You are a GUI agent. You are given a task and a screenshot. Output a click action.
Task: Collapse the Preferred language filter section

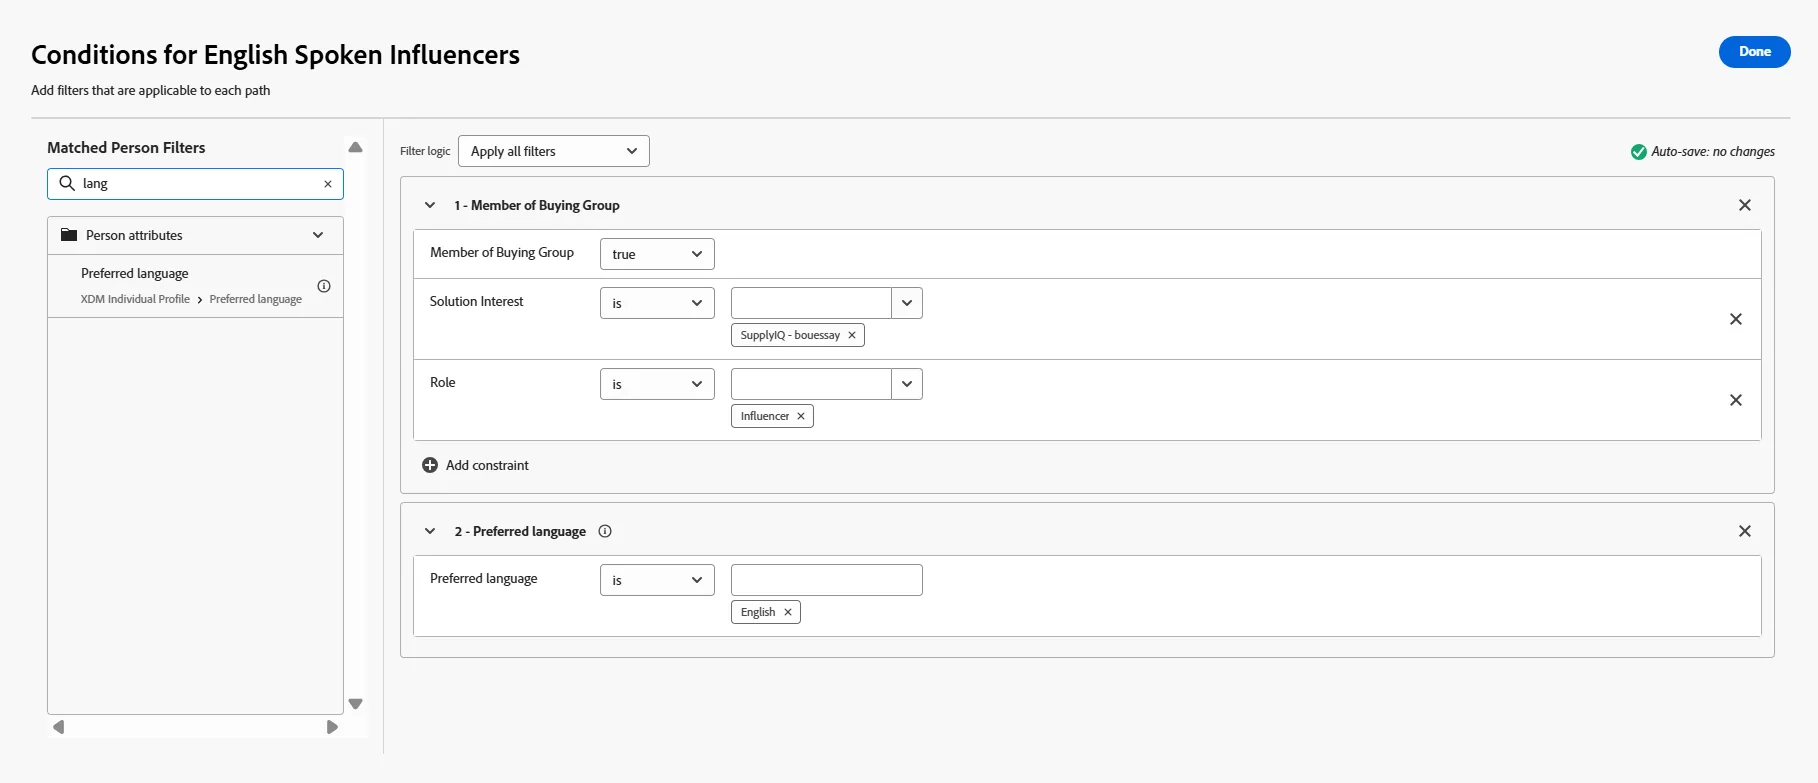tap(430, 531)
